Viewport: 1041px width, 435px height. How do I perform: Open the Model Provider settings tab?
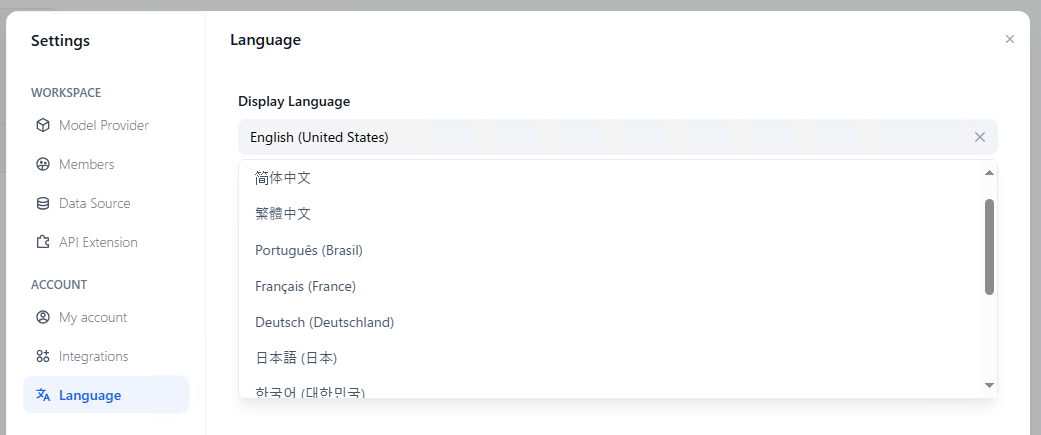pyautogui.click(x=106, y=126)
